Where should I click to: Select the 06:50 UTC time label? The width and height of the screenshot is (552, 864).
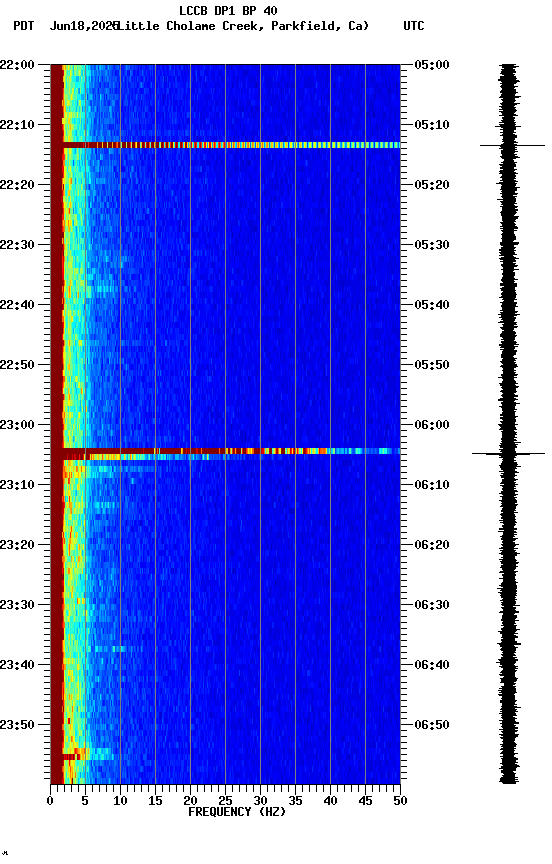tap(432, 726)
